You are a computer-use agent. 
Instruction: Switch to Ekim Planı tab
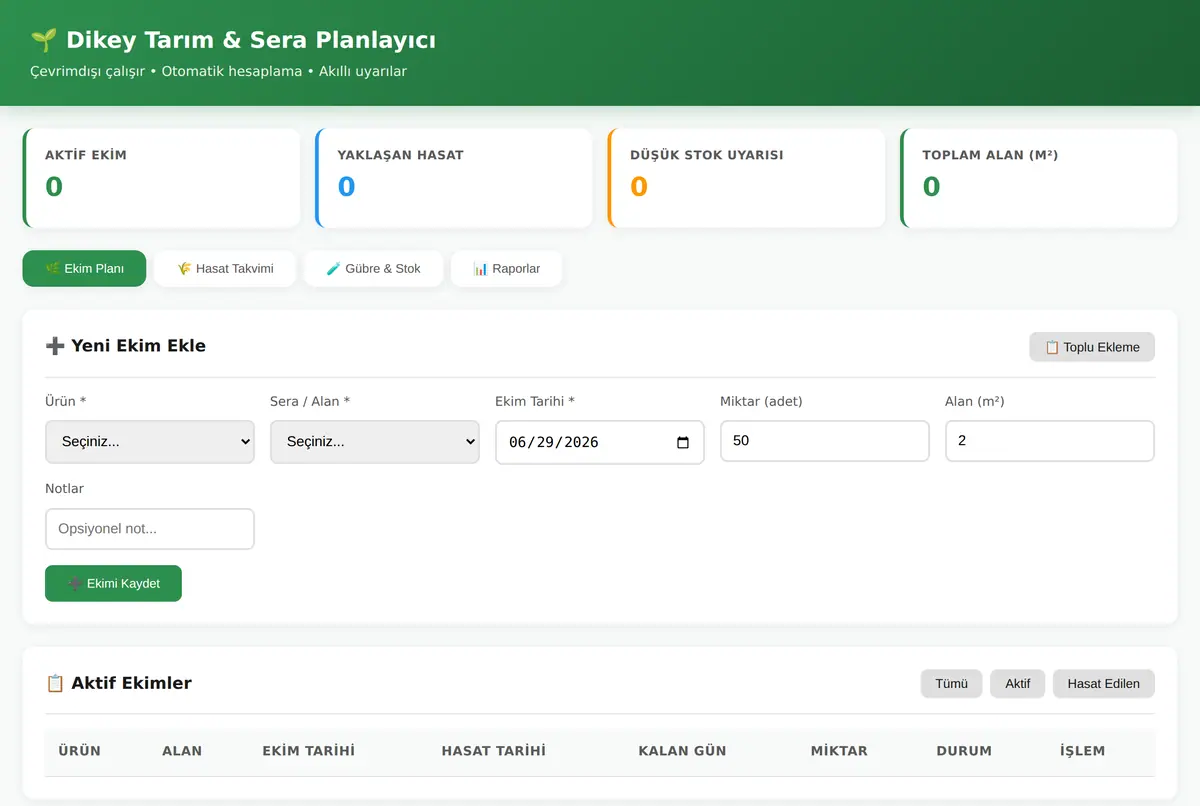(x=85, y=268)
